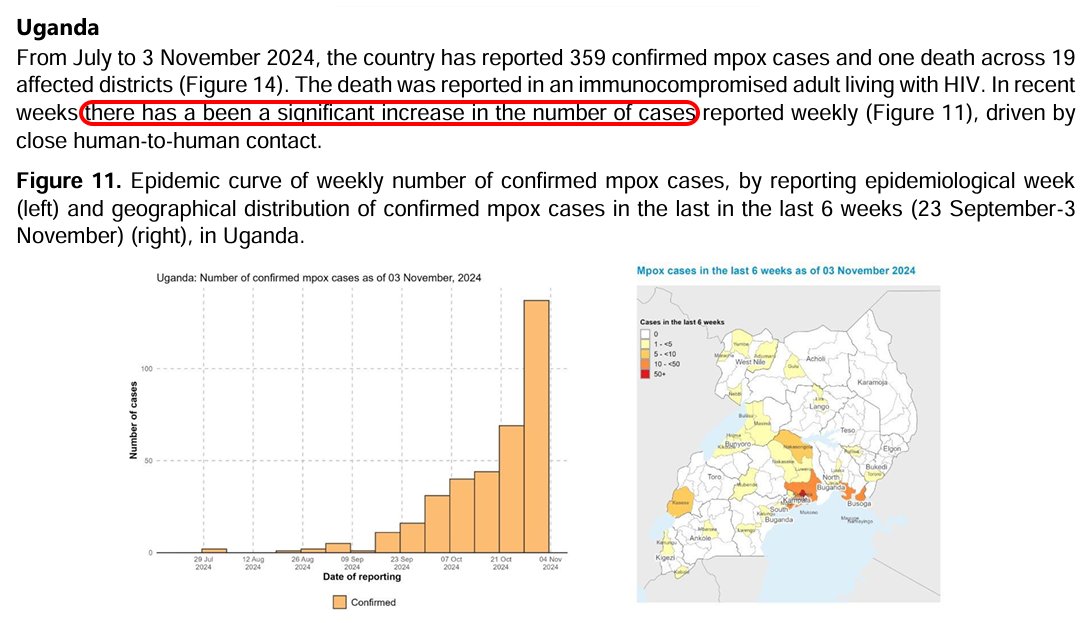Click the orange Kasese district on the map
The image size is (1082, 623).
coord(680,502)
